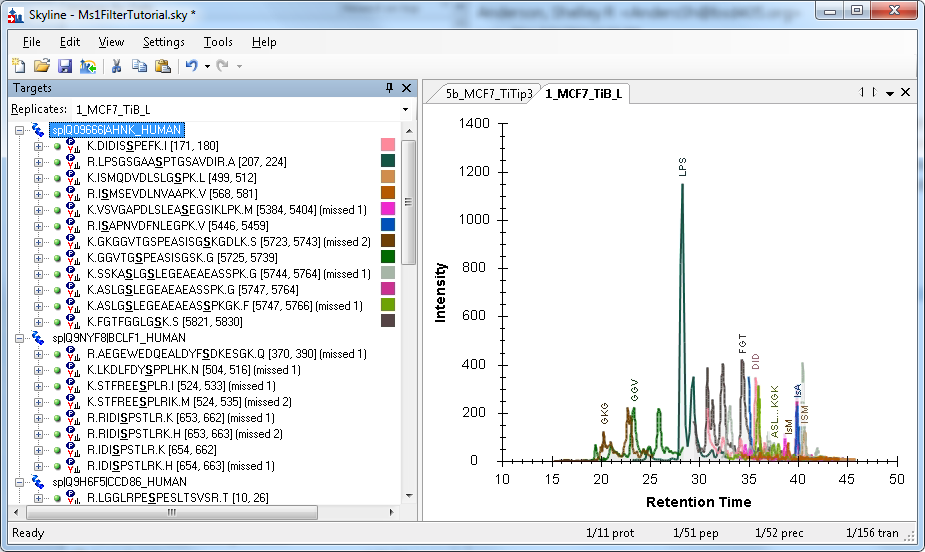Viewport: 925px width, 552px height.
Task: Click the pink swatch beside K.DIDISSPEFK.I
Action: click(388, 146)
